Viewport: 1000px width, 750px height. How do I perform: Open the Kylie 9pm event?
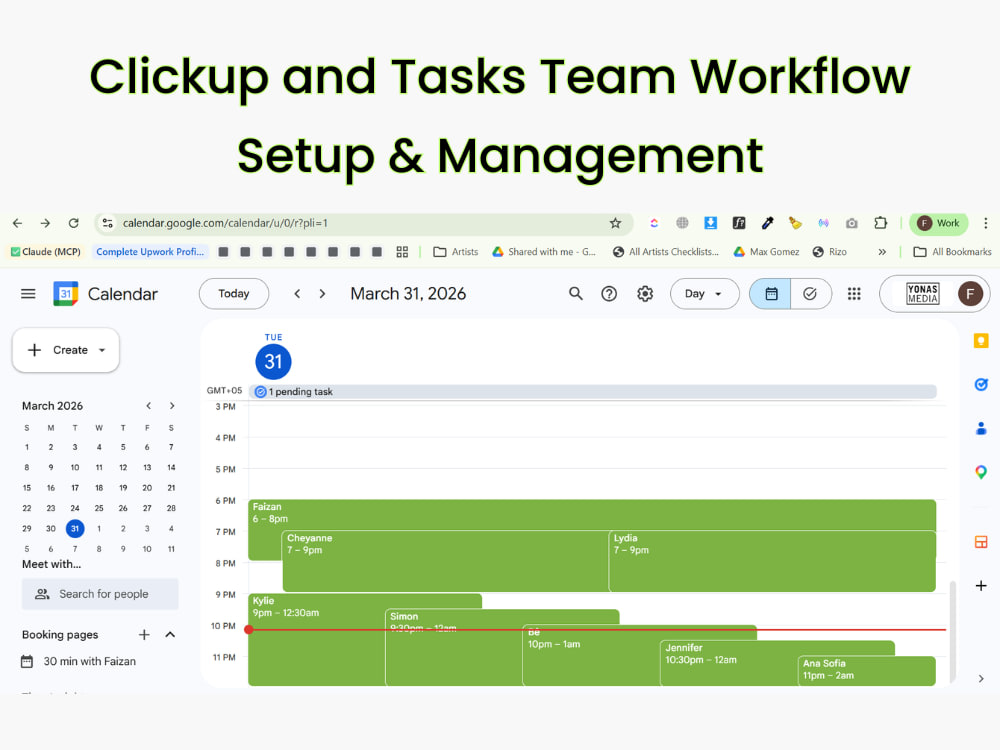pos(316,640)
